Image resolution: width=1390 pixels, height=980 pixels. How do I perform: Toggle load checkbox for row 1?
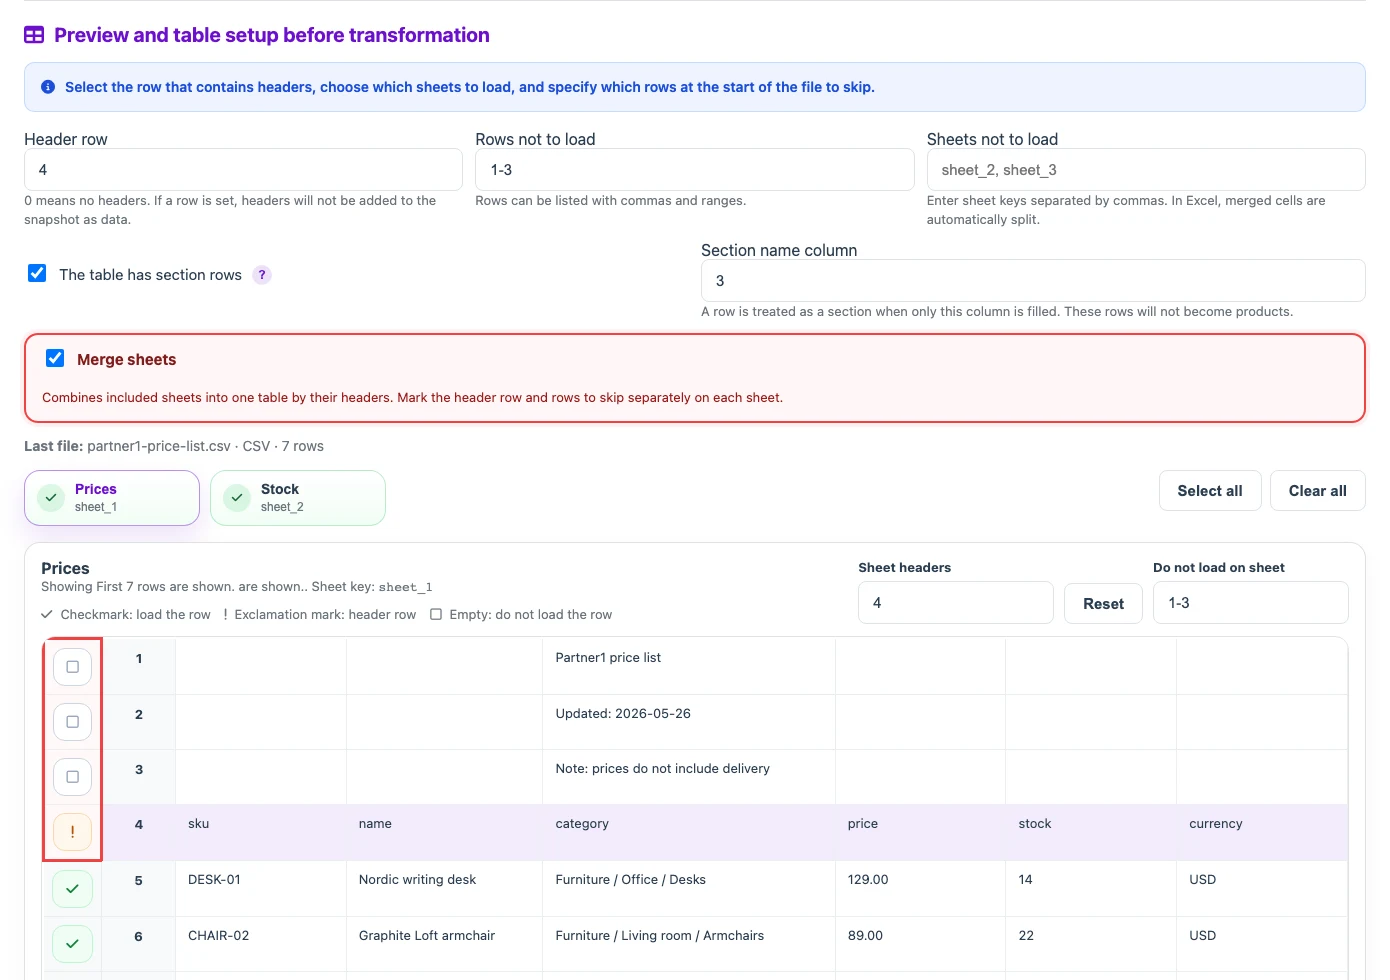click(72, 667)
